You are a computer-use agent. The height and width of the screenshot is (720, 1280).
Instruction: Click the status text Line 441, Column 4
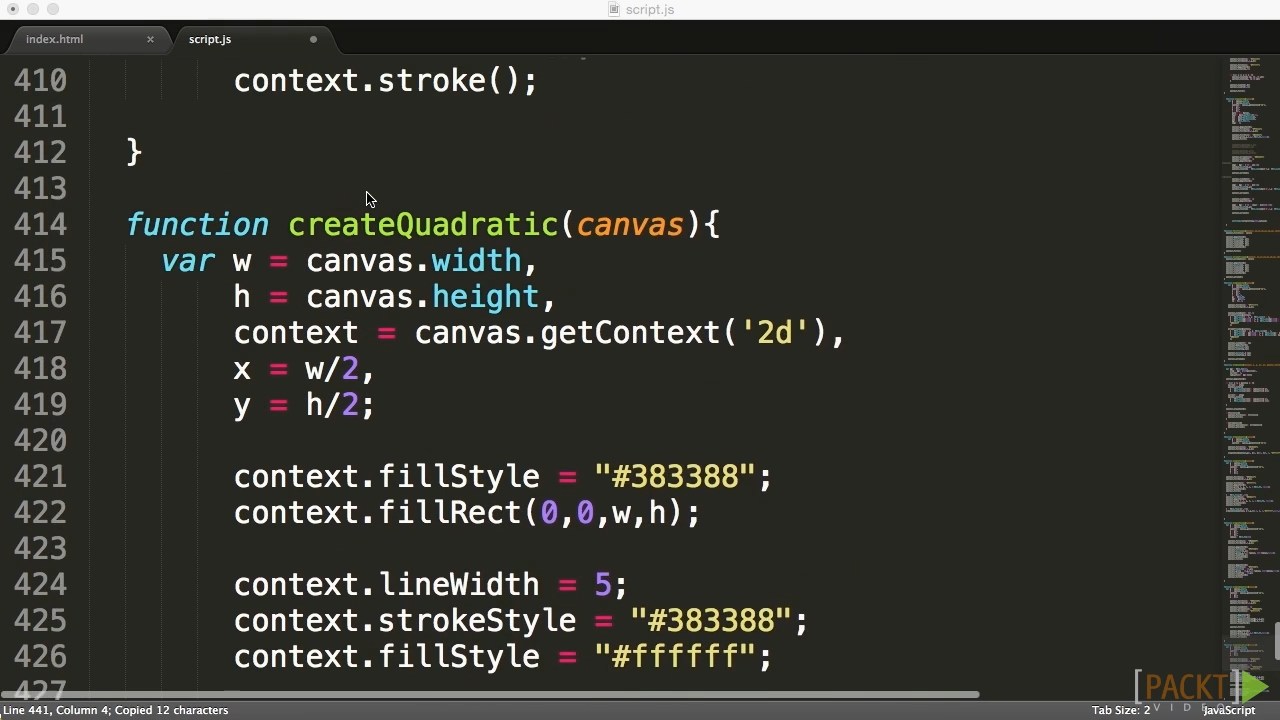pos(55,710)
